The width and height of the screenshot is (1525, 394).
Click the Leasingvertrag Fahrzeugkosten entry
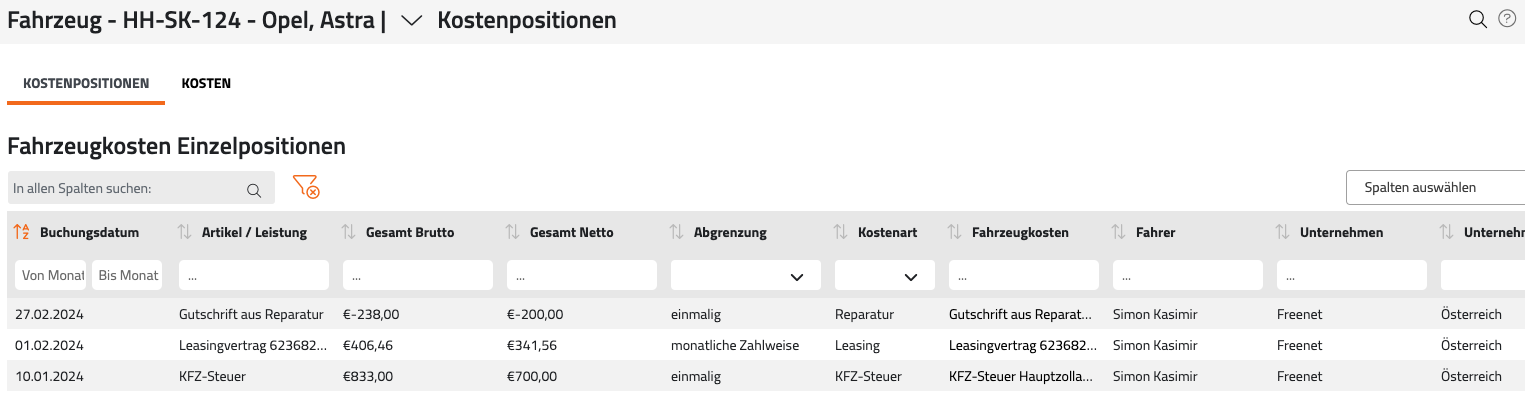click(x=1020, y=345)
